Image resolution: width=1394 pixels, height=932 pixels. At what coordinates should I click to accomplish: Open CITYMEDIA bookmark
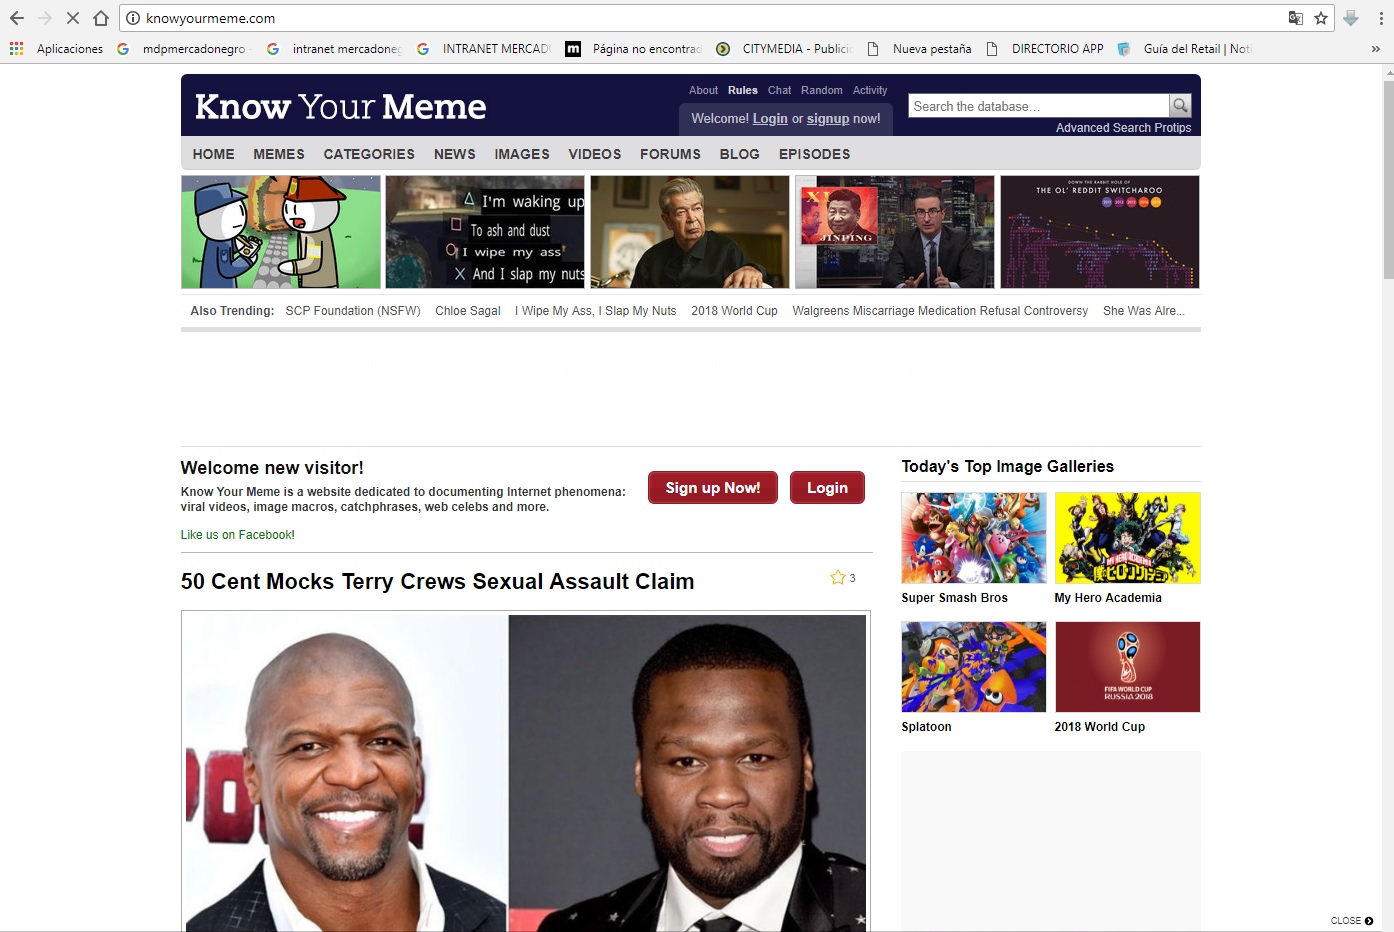(x=784, y=48)
